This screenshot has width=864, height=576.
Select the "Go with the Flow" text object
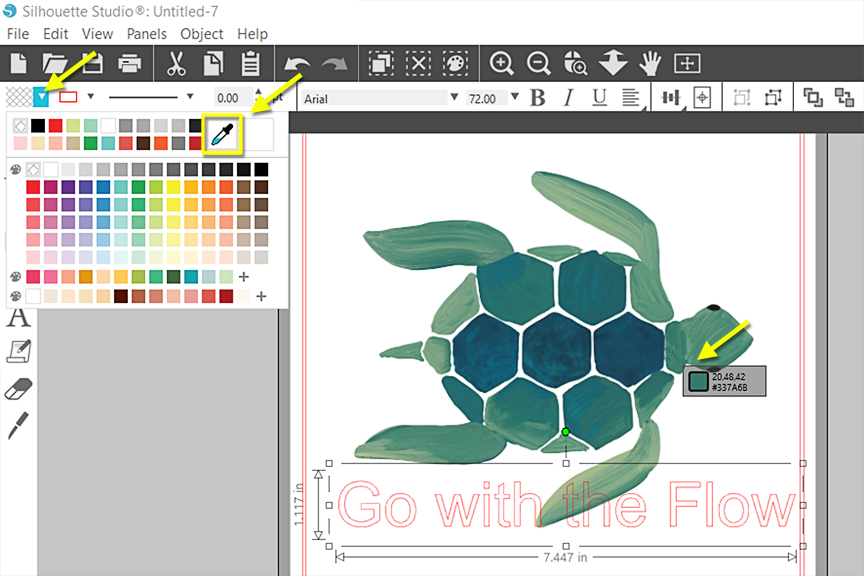pyautogui.click(x=566, y=506)
